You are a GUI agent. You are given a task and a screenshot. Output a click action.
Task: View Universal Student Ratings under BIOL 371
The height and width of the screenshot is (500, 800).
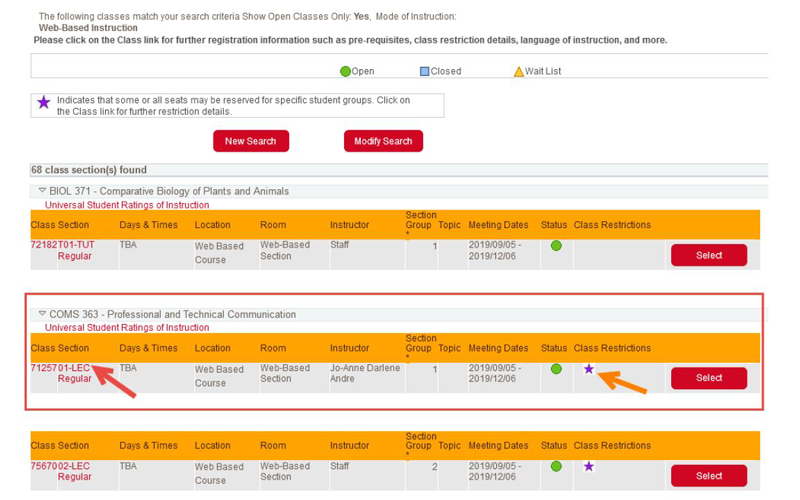tap(127, 205)
